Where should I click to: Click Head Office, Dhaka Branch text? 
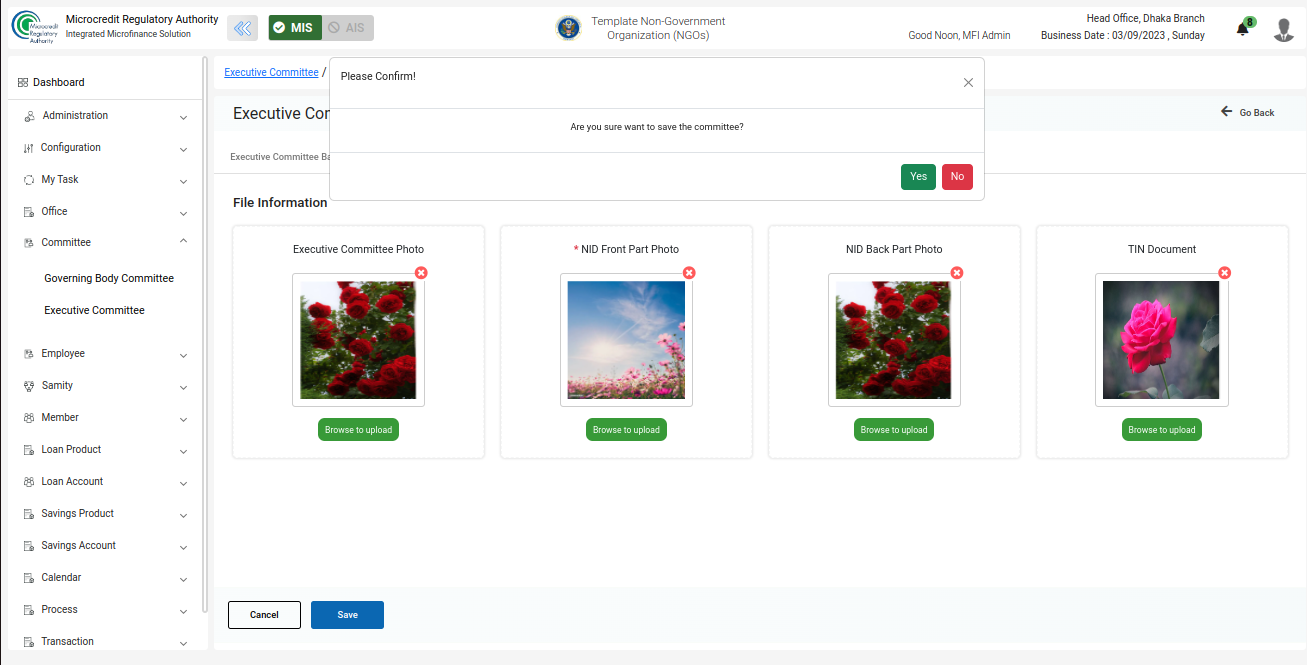tap(1145, 18)
